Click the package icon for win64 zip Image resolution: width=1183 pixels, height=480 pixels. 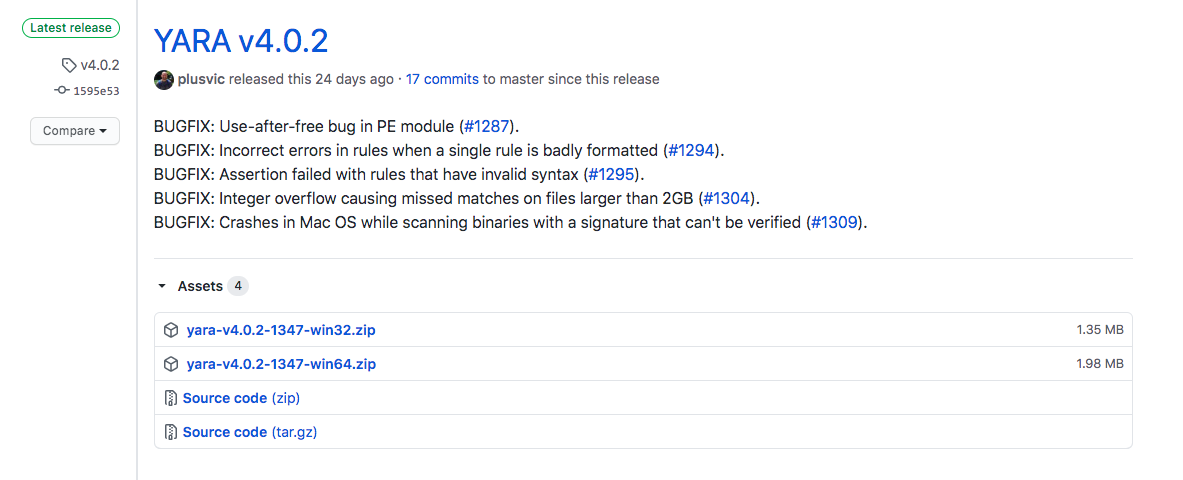pyautogui.click(x=171, y=364)
